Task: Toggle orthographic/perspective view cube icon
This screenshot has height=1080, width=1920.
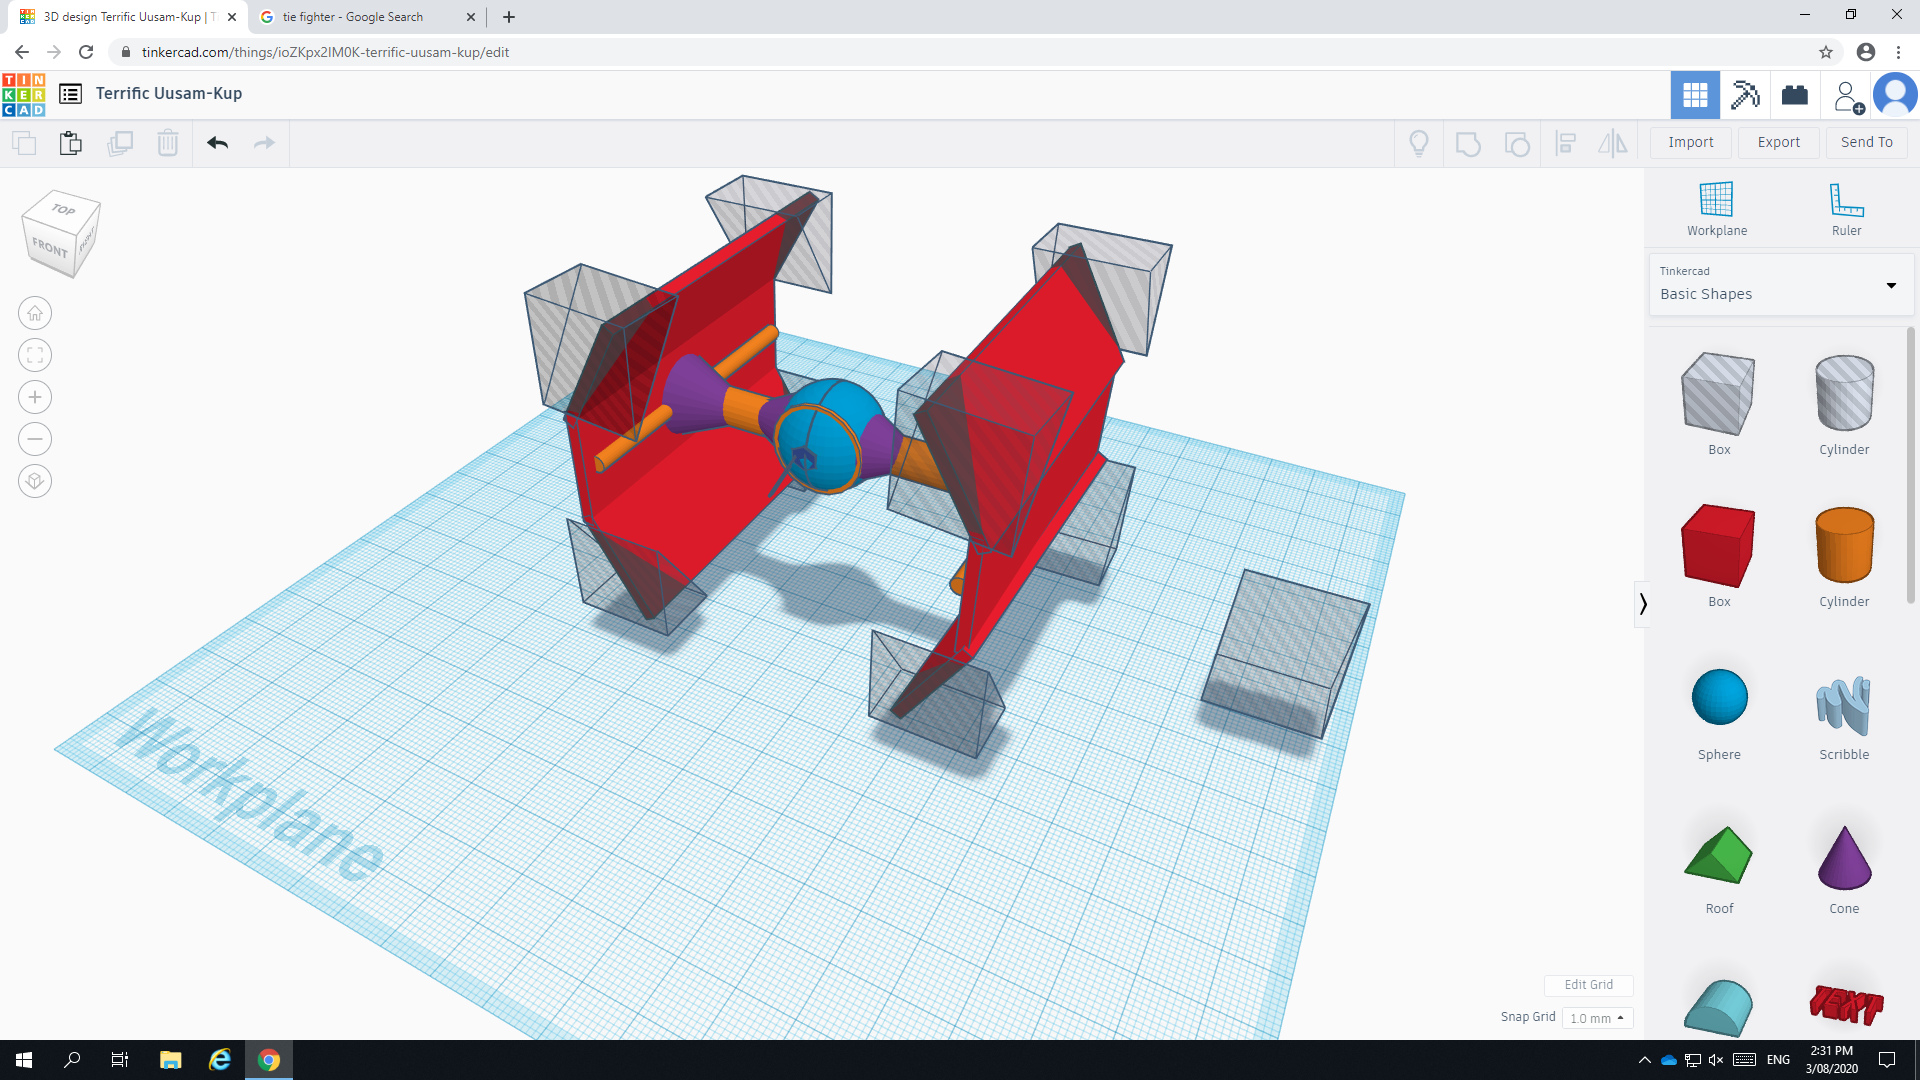Action: click(x=35, y=481)
